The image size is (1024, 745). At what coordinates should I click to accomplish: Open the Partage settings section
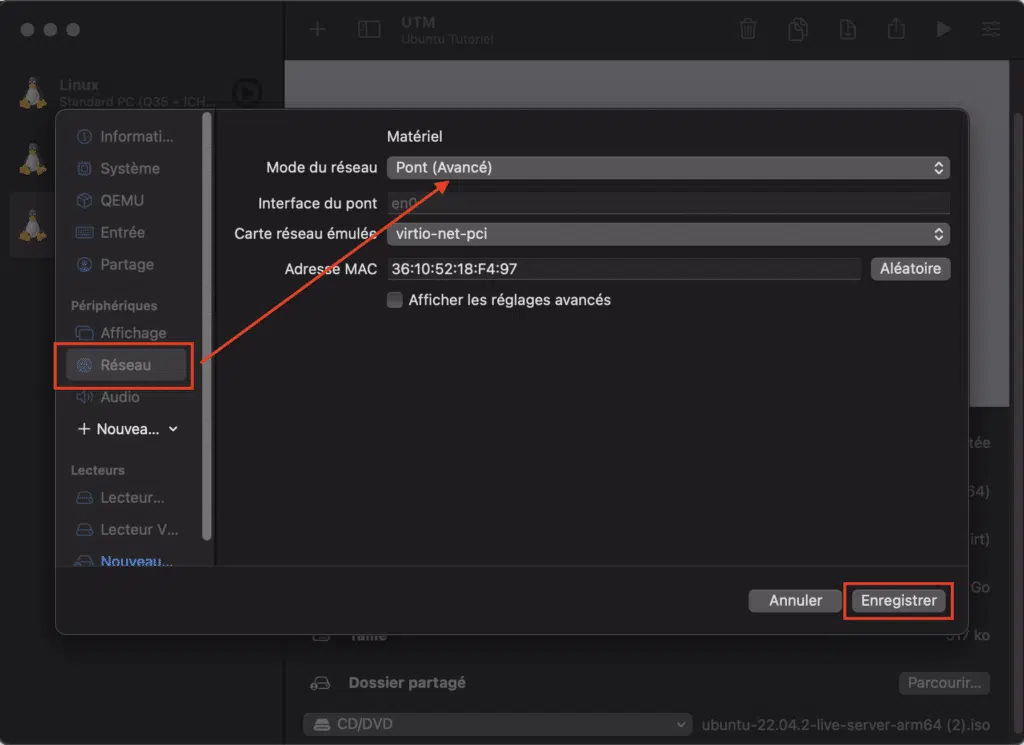click(x=126, y=264)
